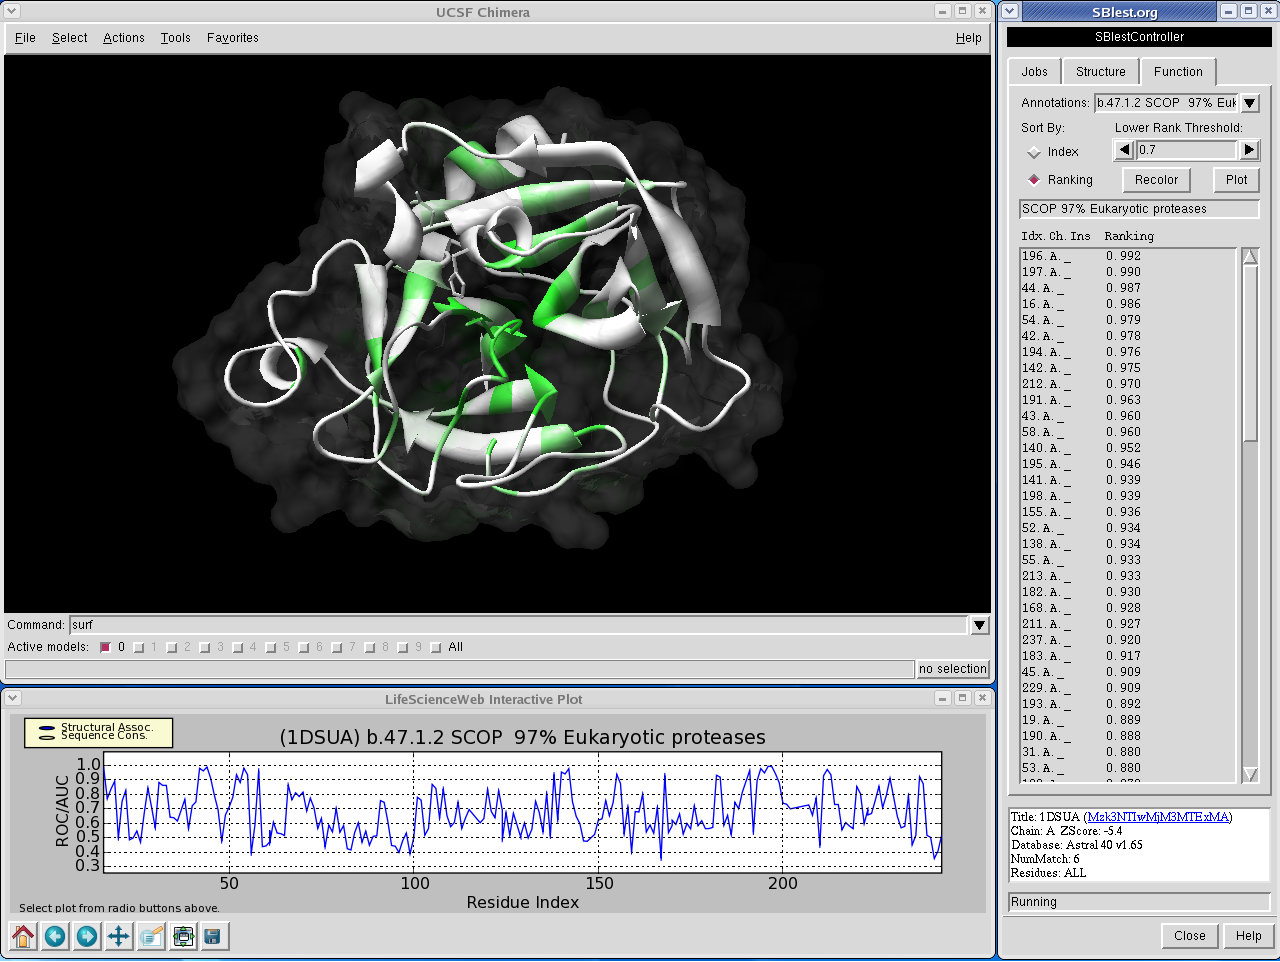Select residue 54 row ranked 0.979

pyautogui.click(x=1128, y=320)
